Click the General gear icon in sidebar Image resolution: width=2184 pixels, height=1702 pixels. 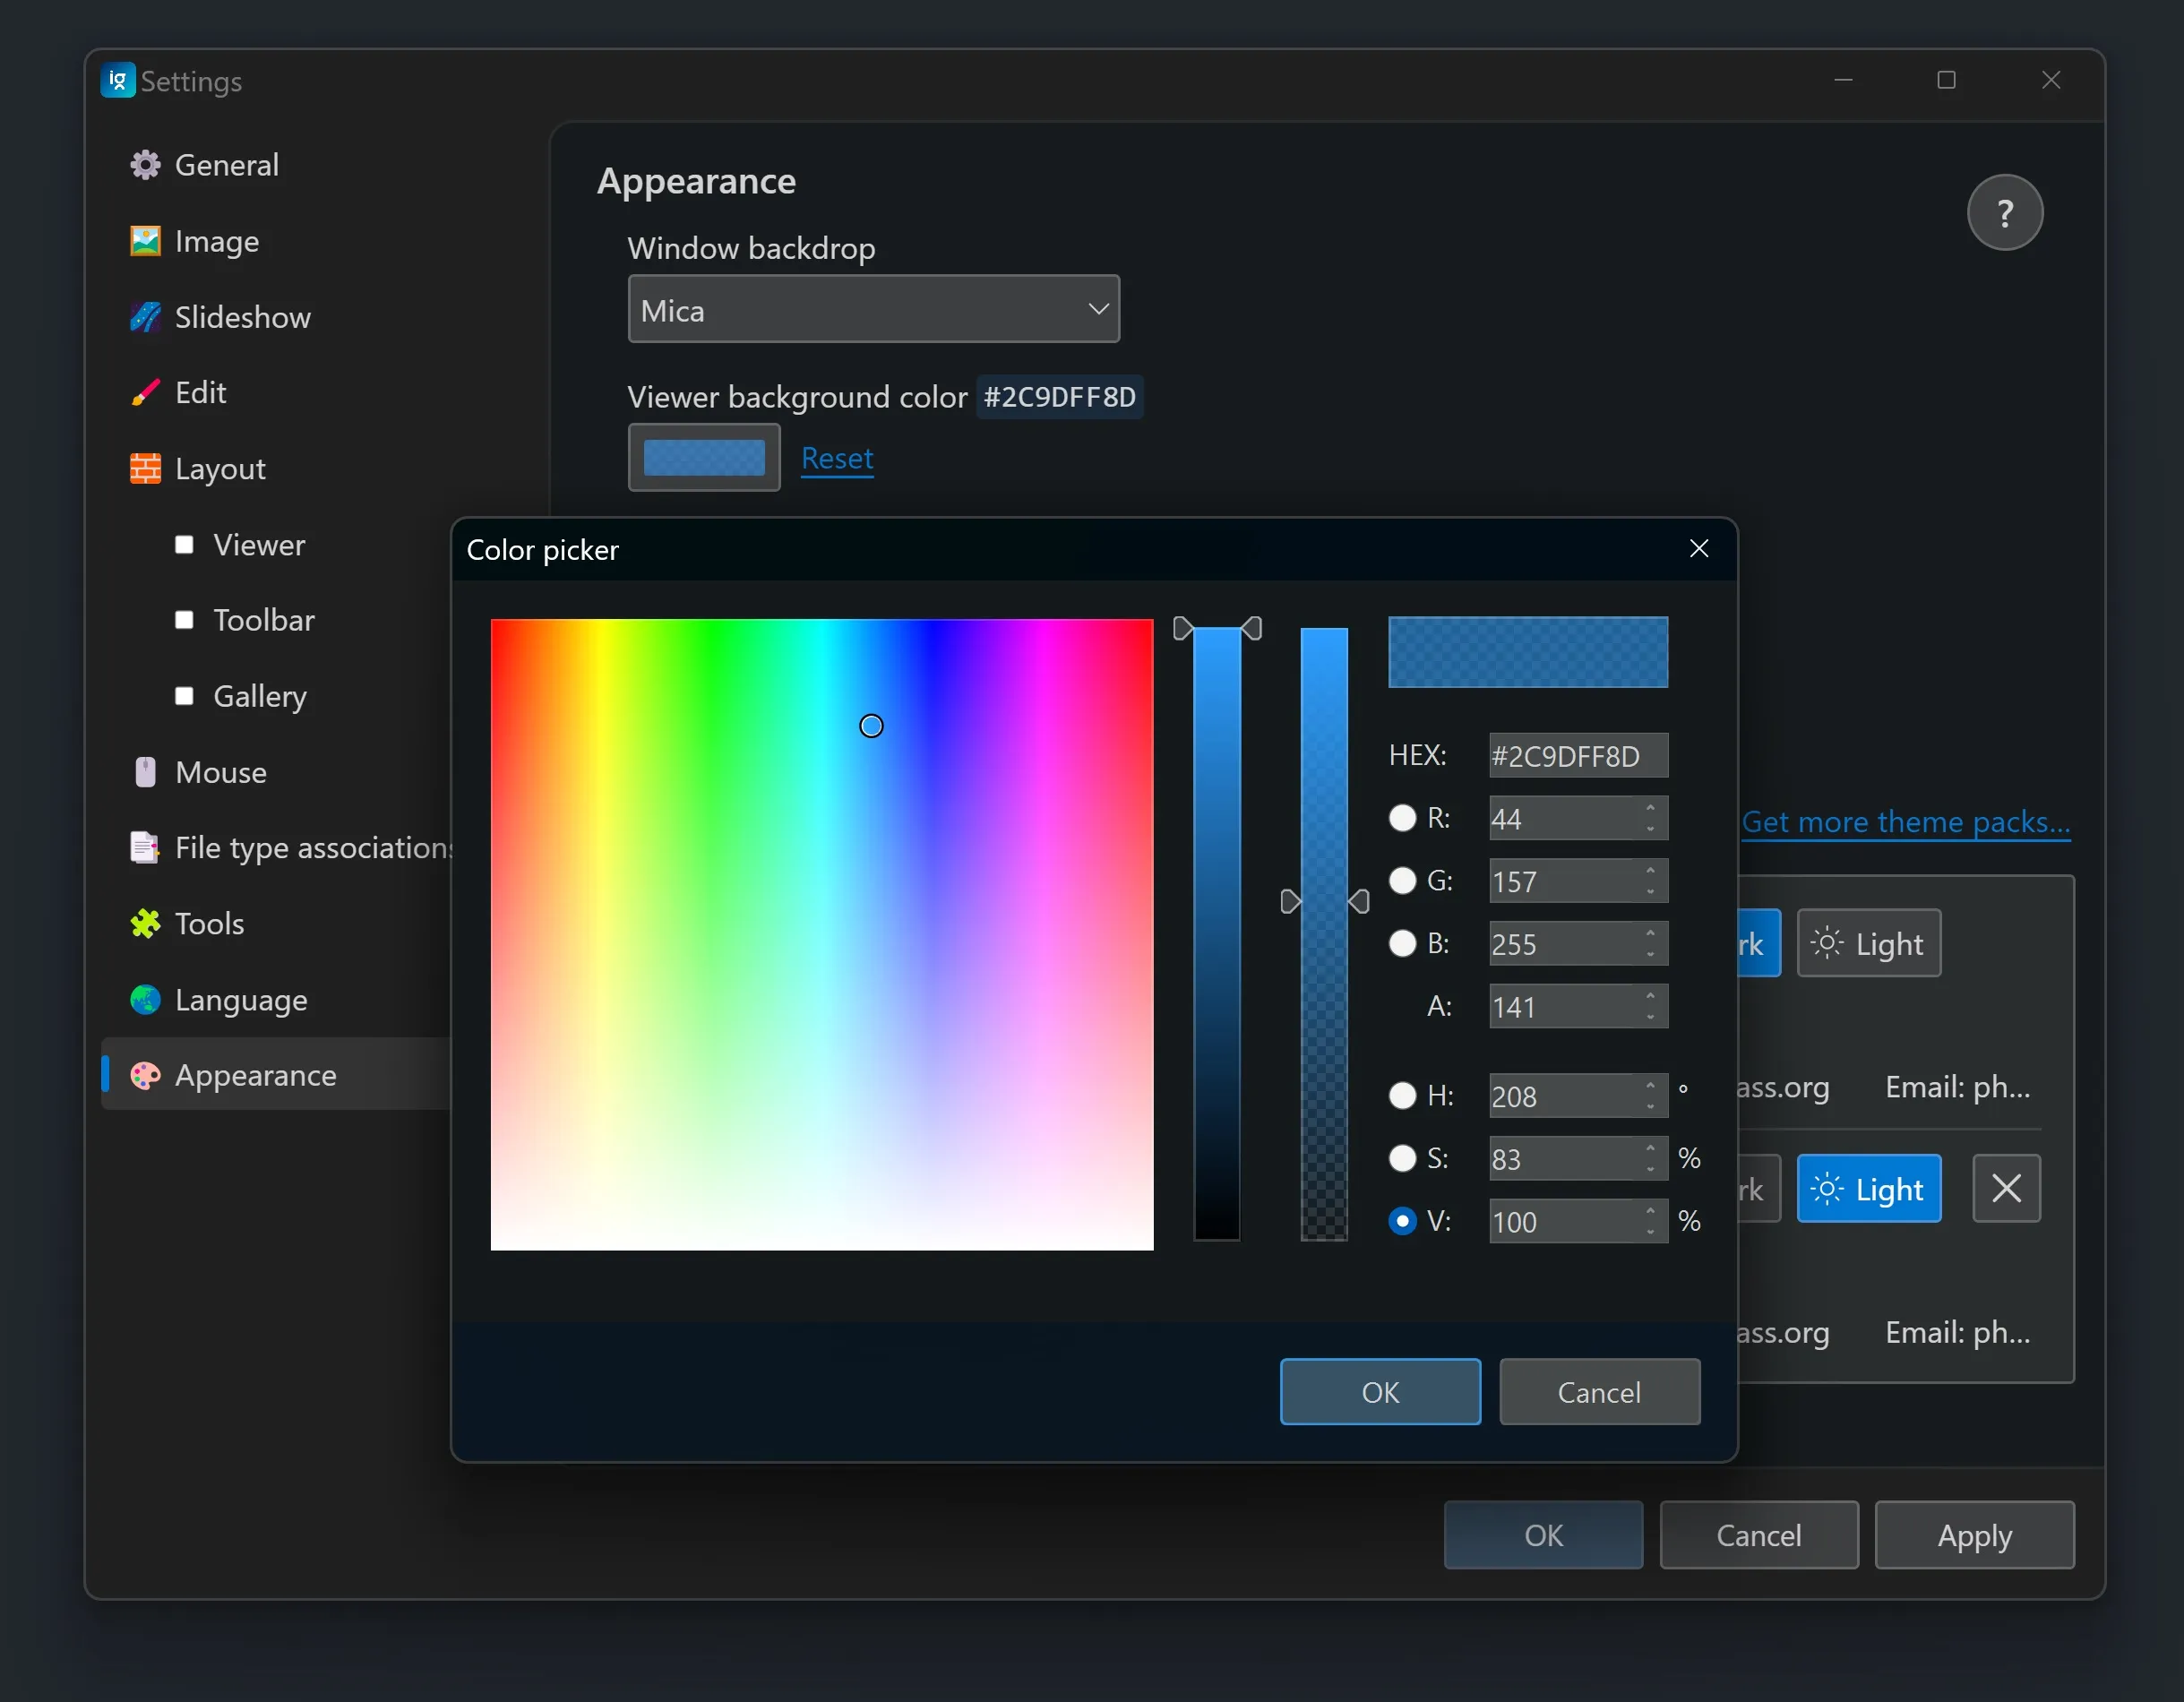click(x=145, y=165)
